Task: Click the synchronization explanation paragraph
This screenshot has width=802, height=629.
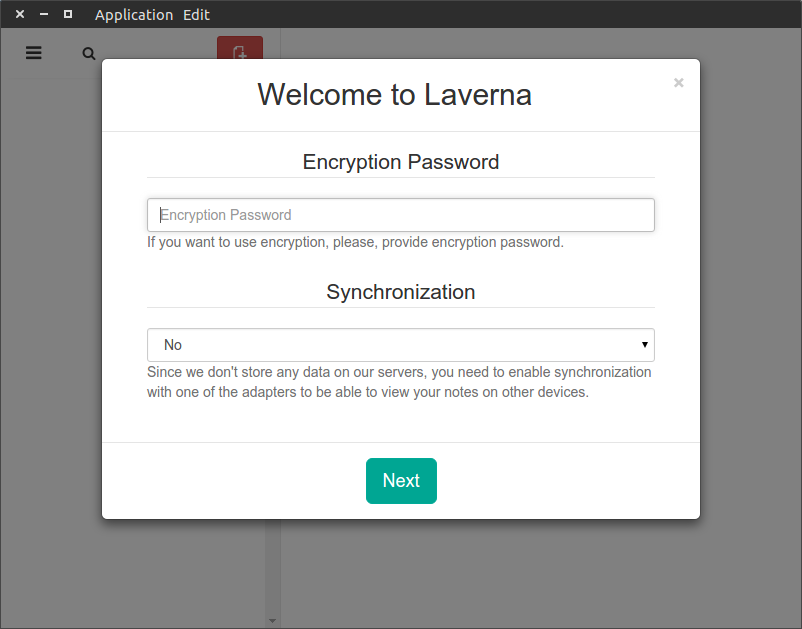Action: pyautogui.click(x=399, y=382)
